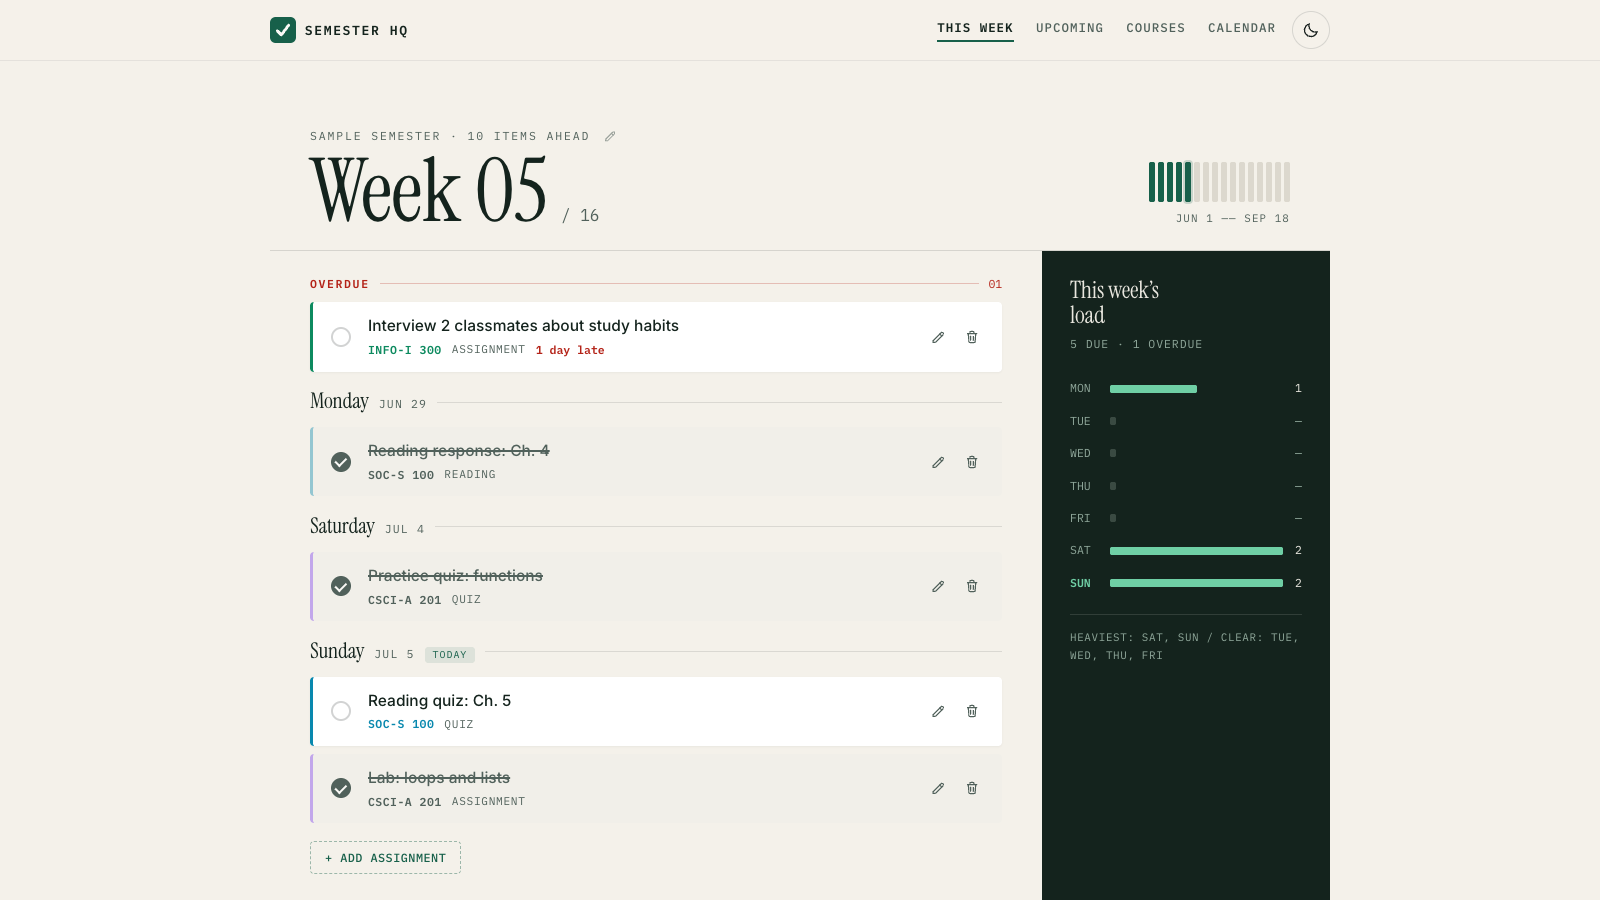Click the TUE row in load panel
Screen dimensions: 1600x900
tap(1186, 421)
